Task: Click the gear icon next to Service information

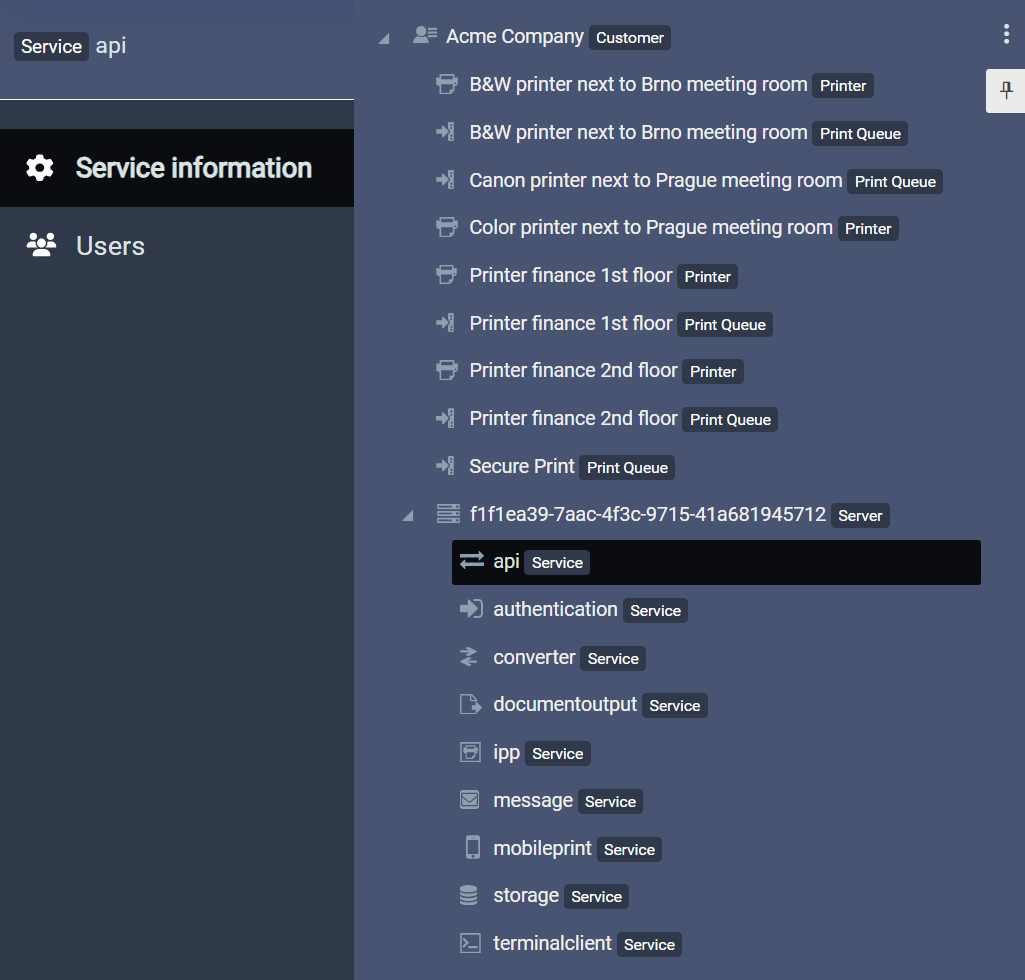Action: click(x=39, y=168)
